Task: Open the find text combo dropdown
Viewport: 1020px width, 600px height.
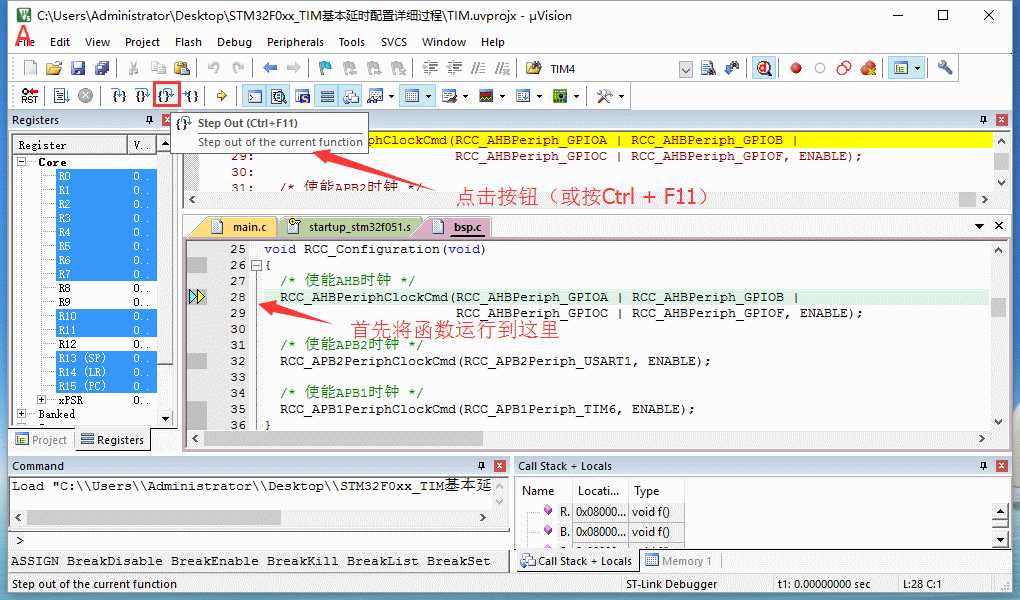Action: pos(686,69)
